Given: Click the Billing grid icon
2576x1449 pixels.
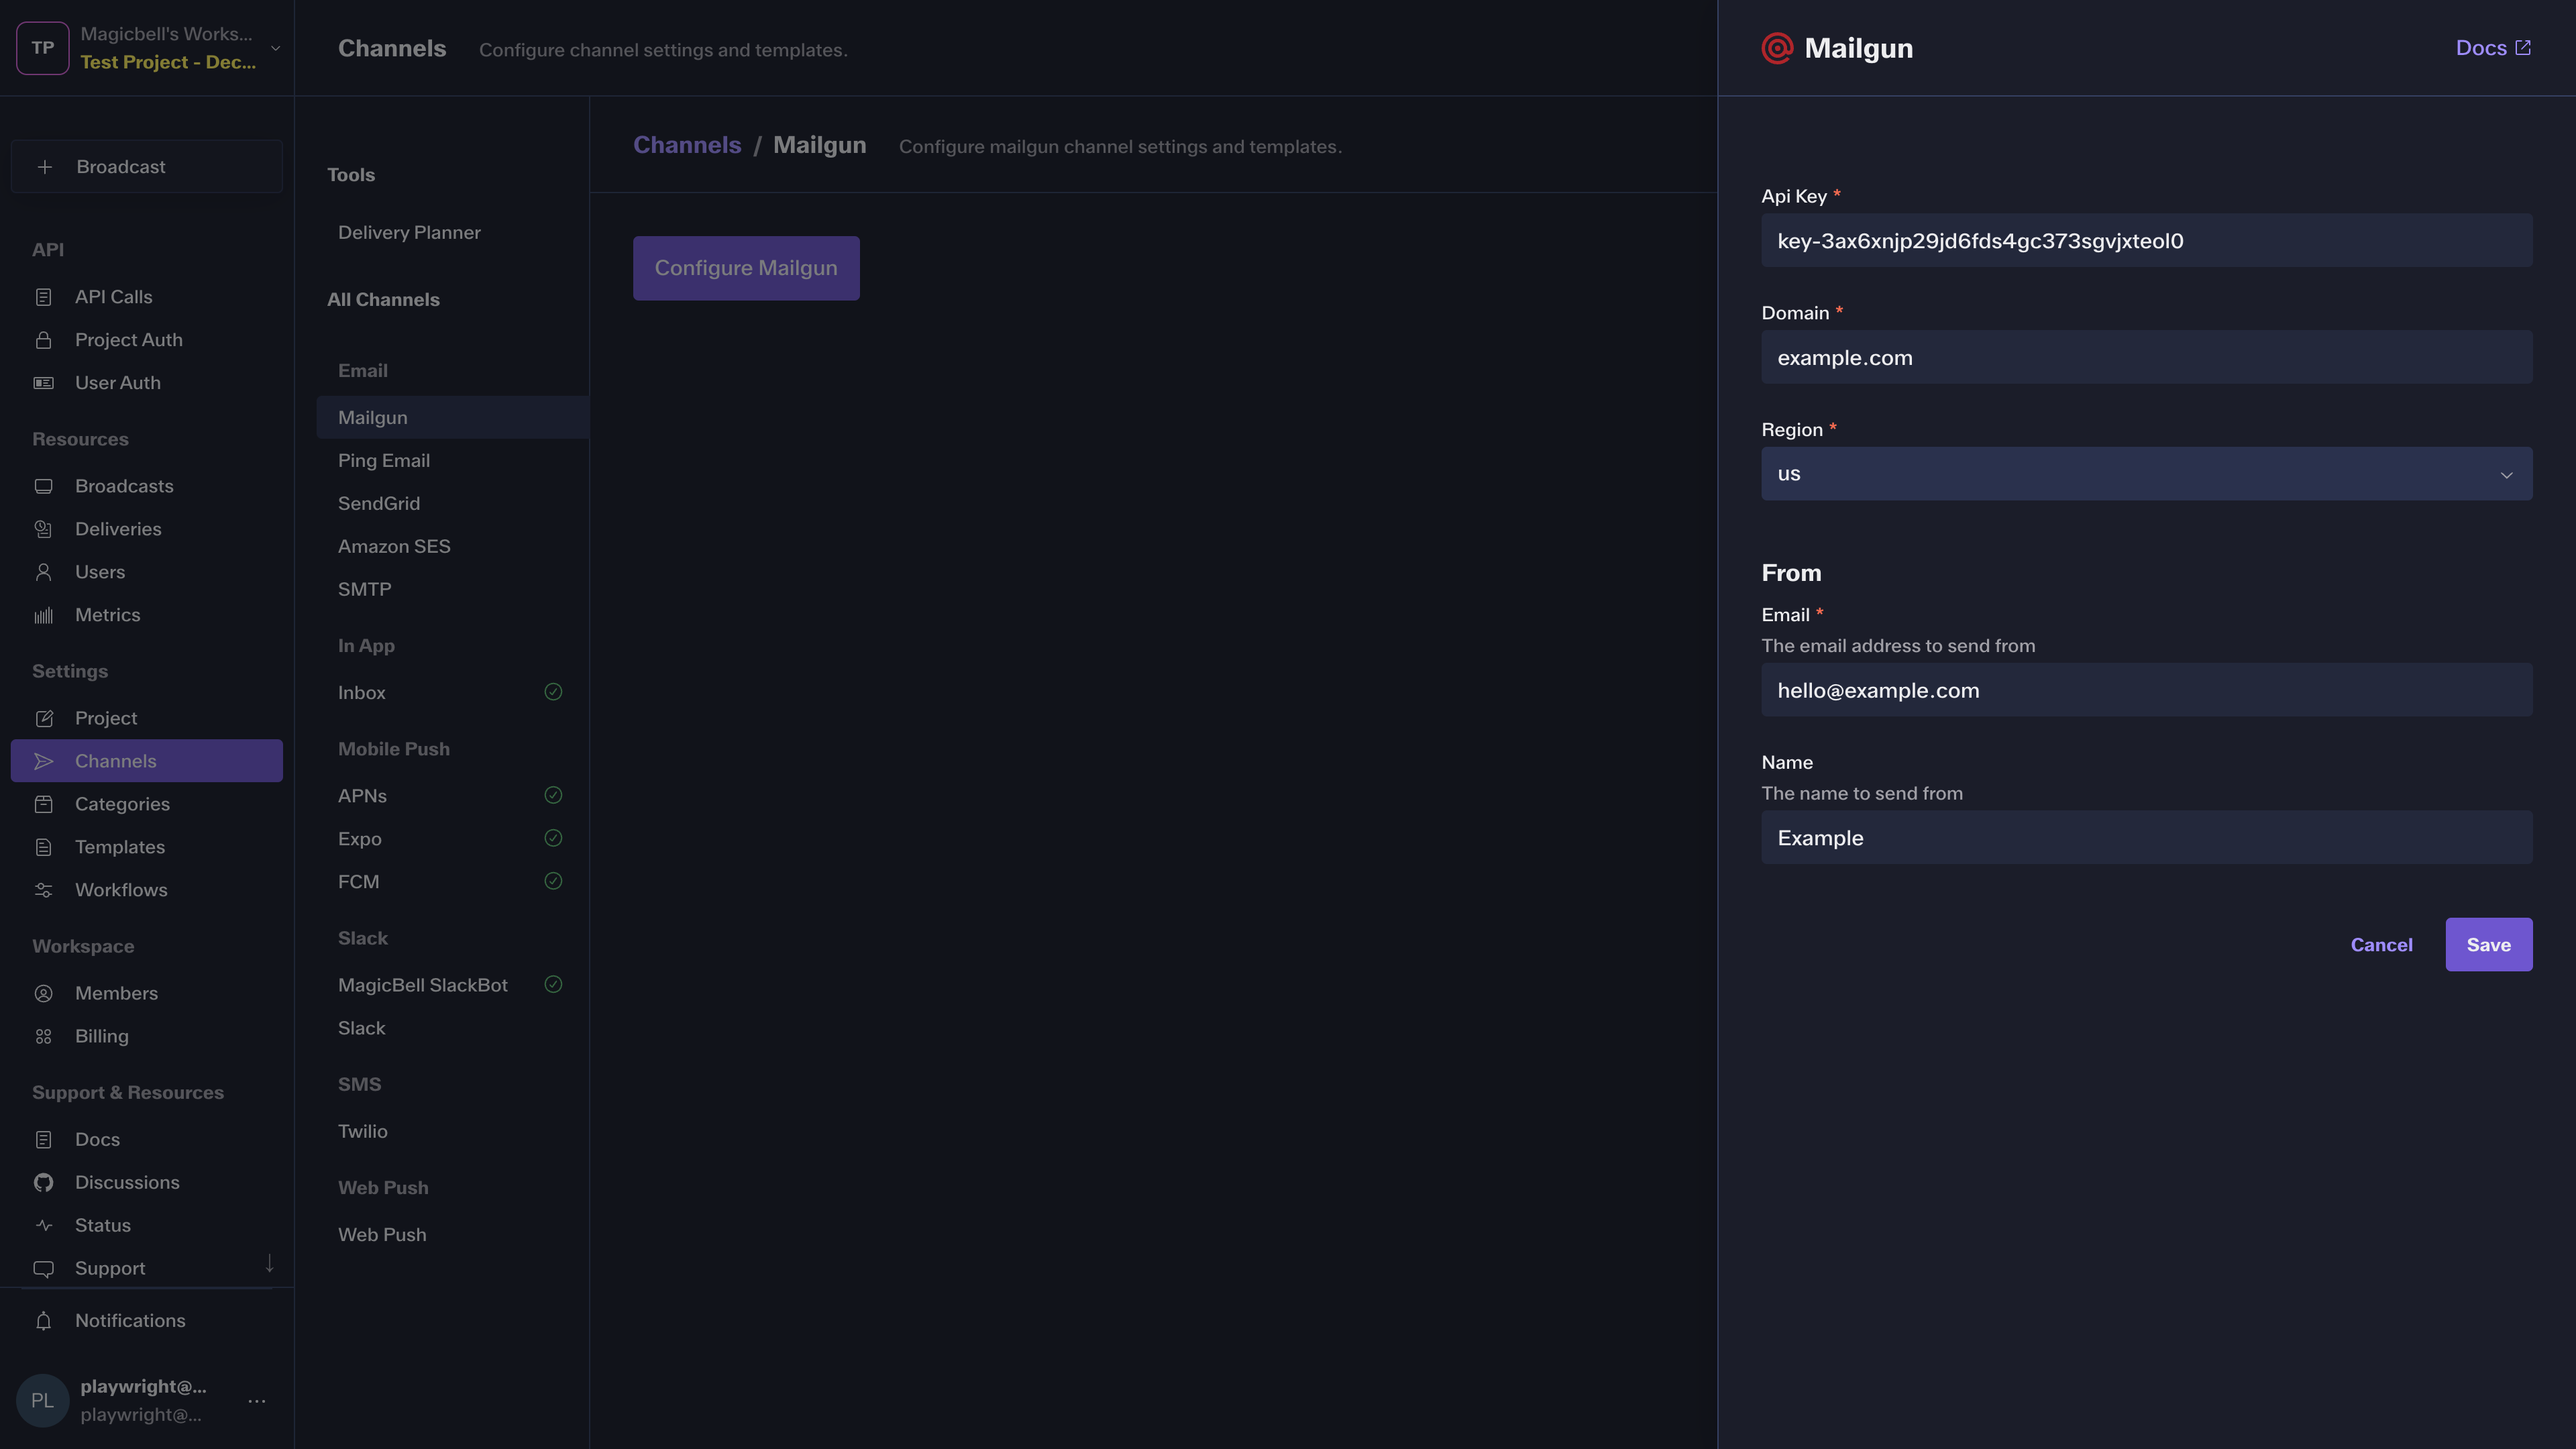Looking at the screenshot, I should point(43,1036).
